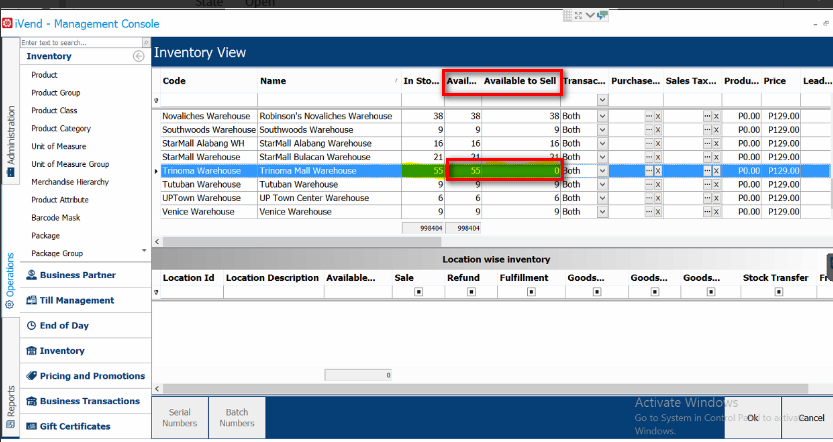833x442 pixels.
Task: Collapse the Inventory panel with back arrow
Action: coord(139,56)
